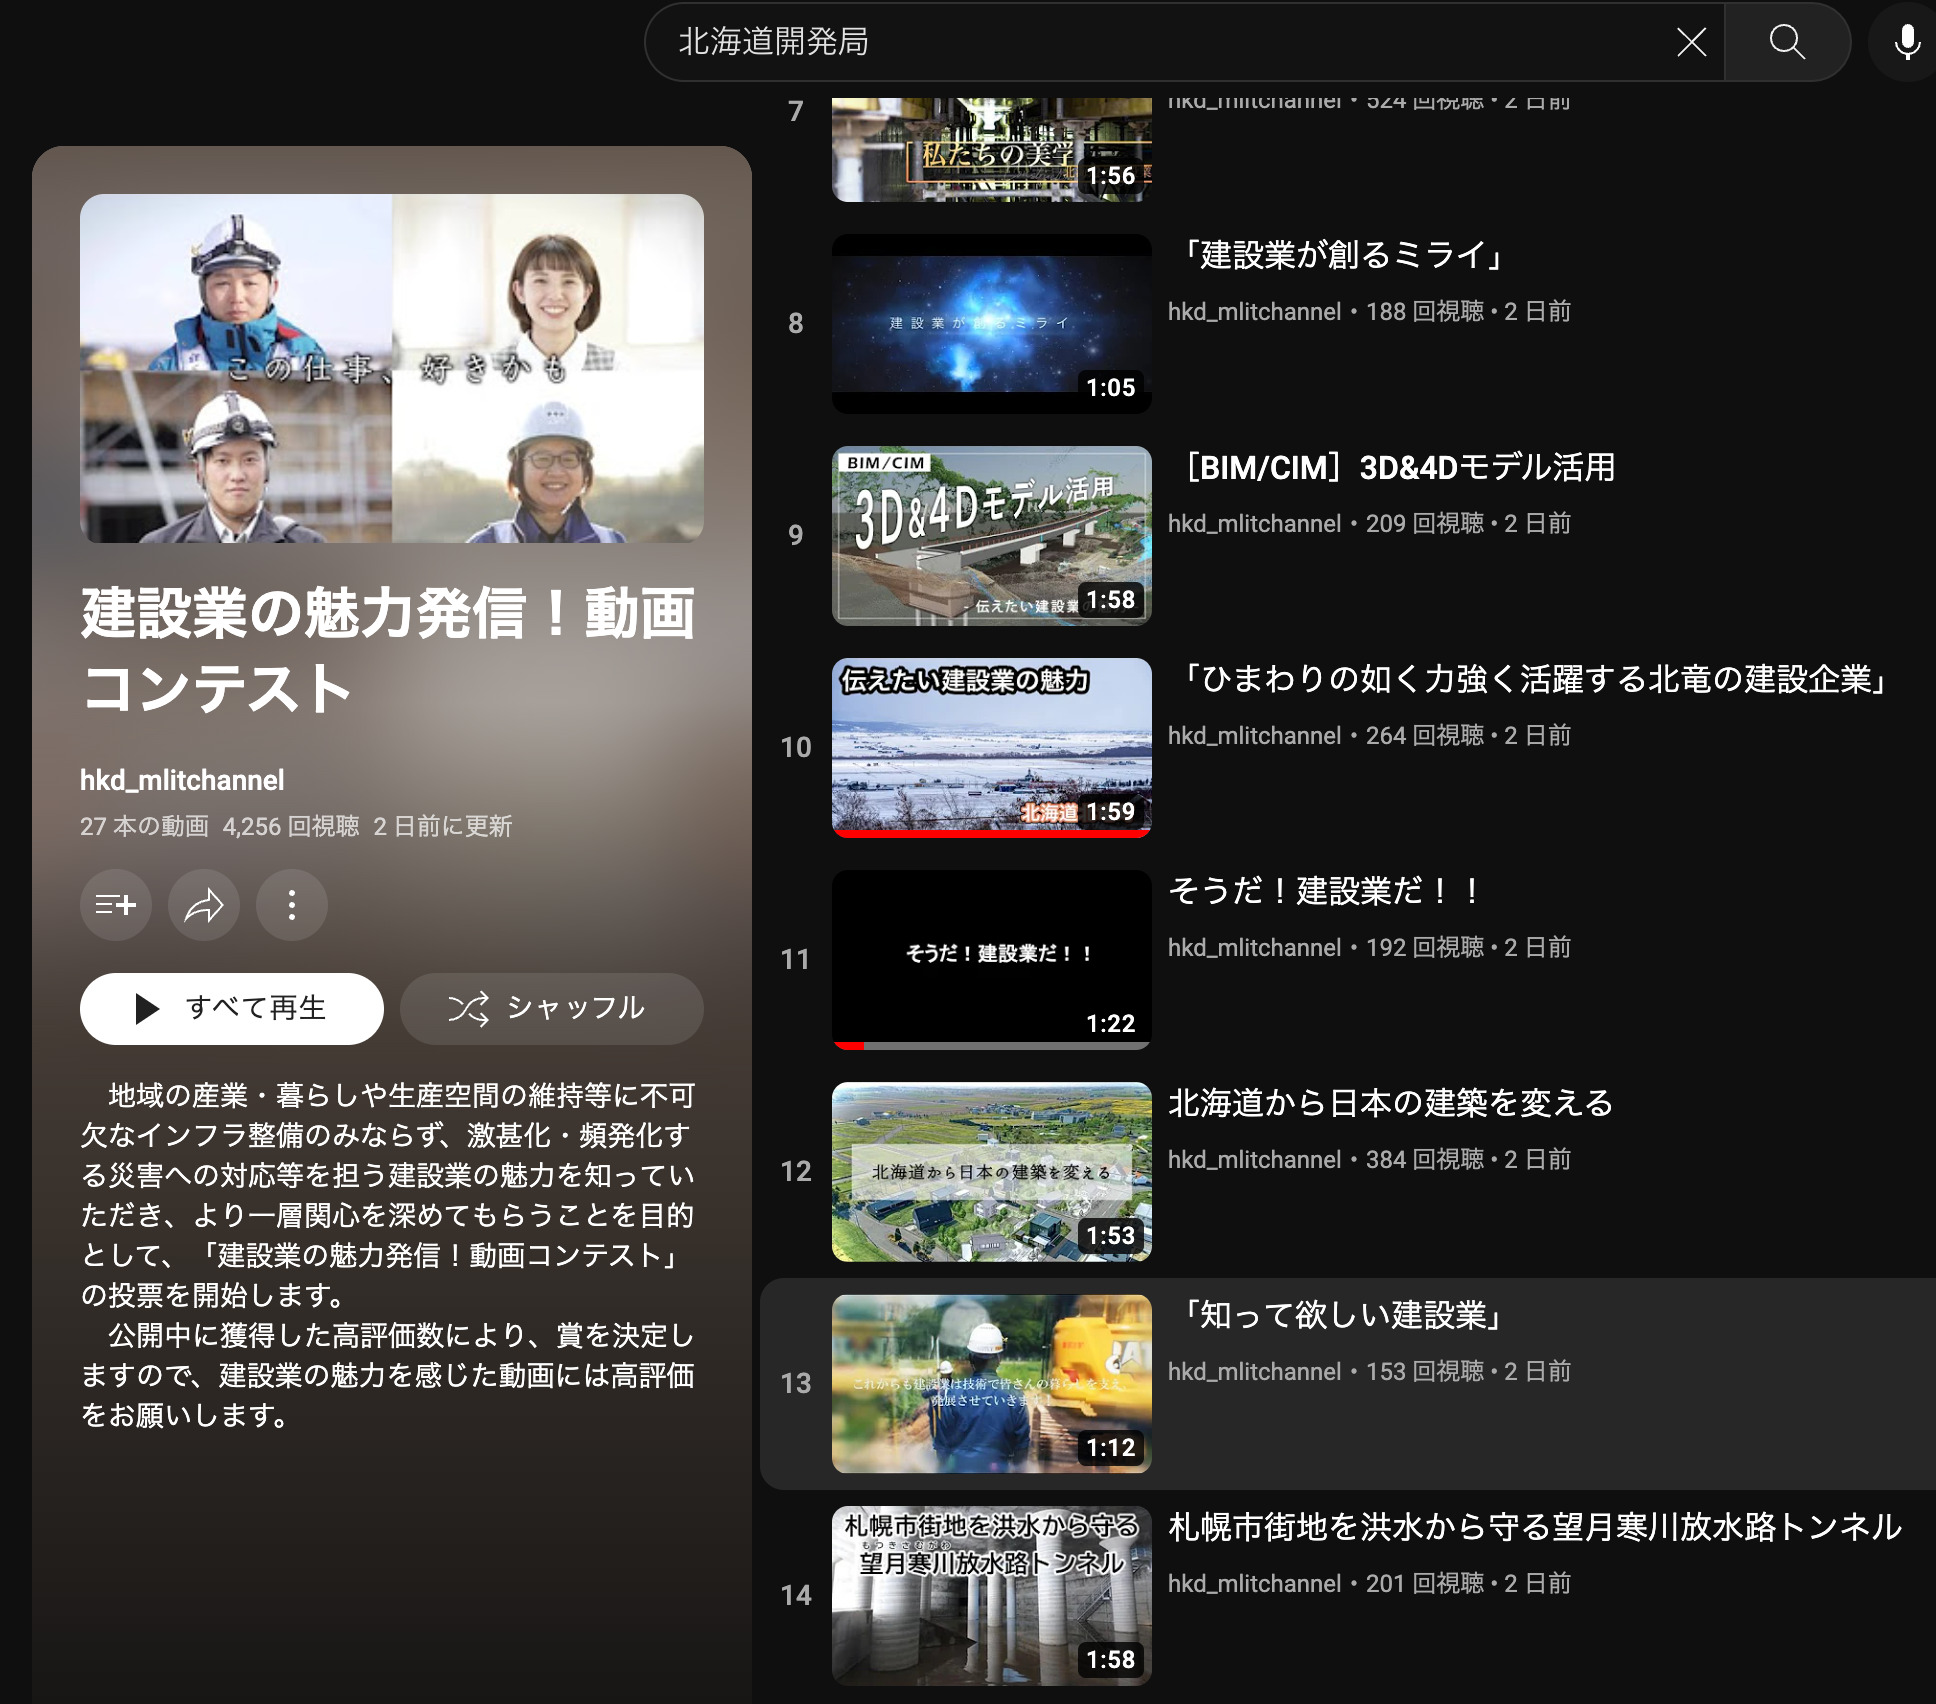Clear the search box with the X icon
Viewport: 1936px width, 1704px height.
(x=1691, y=42)
